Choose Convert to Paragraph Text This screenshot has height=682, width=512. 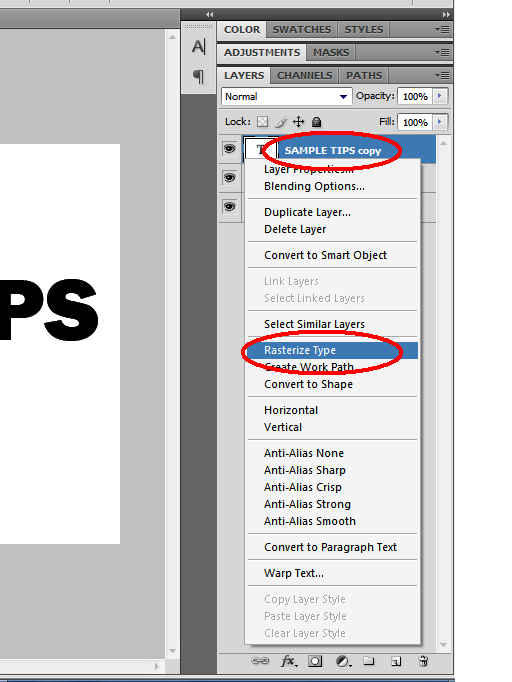331,547
